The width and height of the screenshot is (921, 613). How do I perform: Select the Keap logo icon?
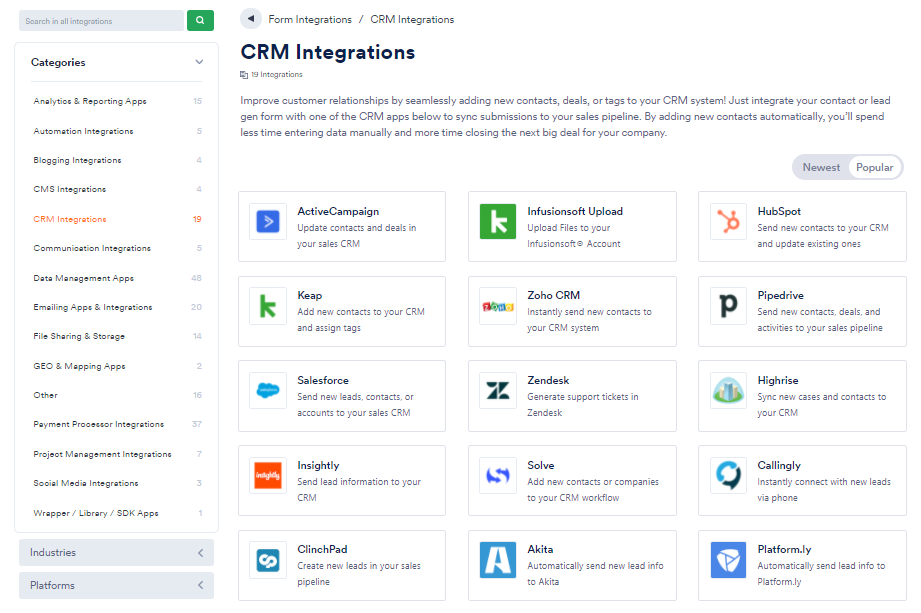(x=268, y=306)
